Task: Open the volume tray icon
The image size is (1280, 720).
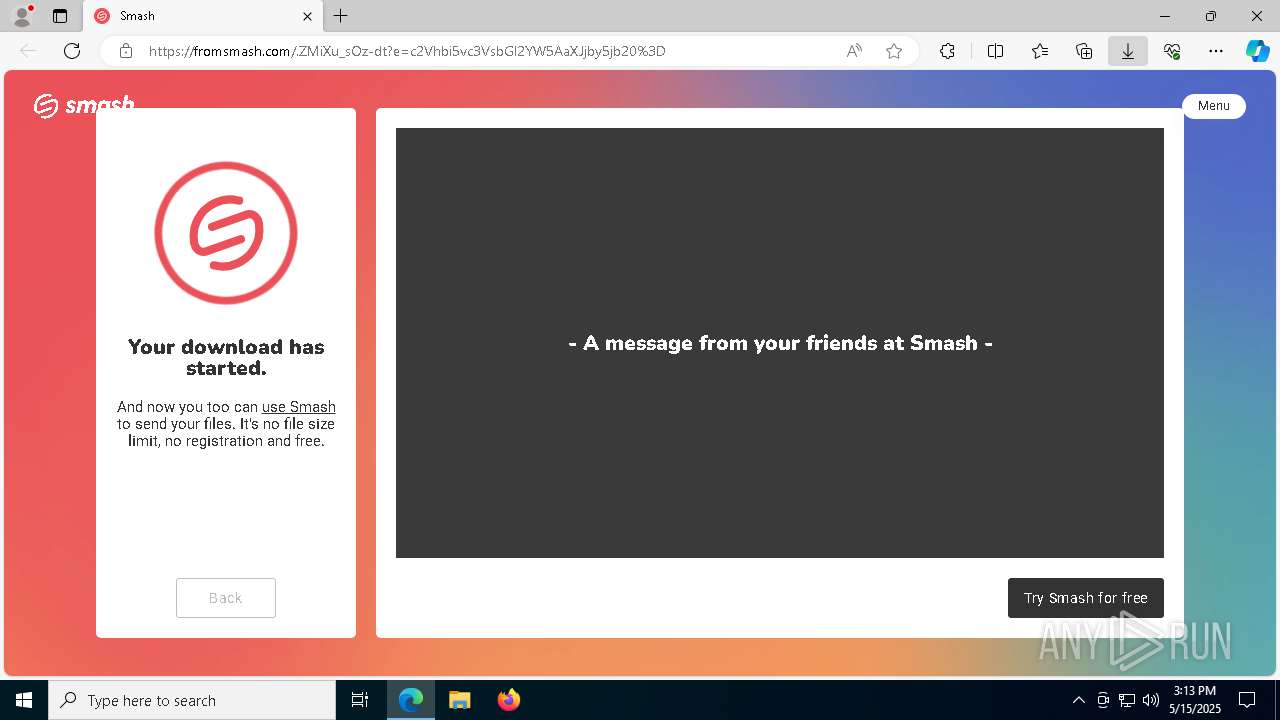Action: [1151, 700]
